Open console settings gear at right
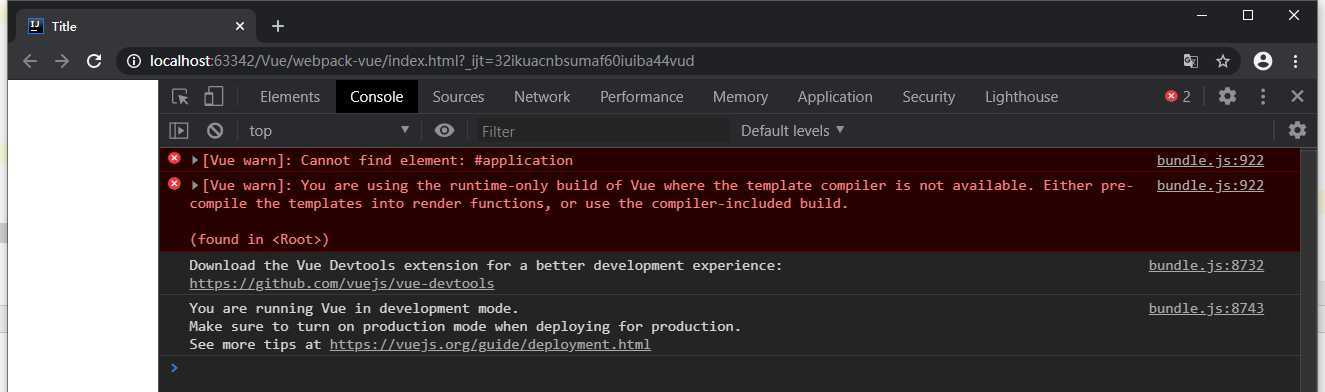This screenshot has width=1325, height=392. 1297,130
